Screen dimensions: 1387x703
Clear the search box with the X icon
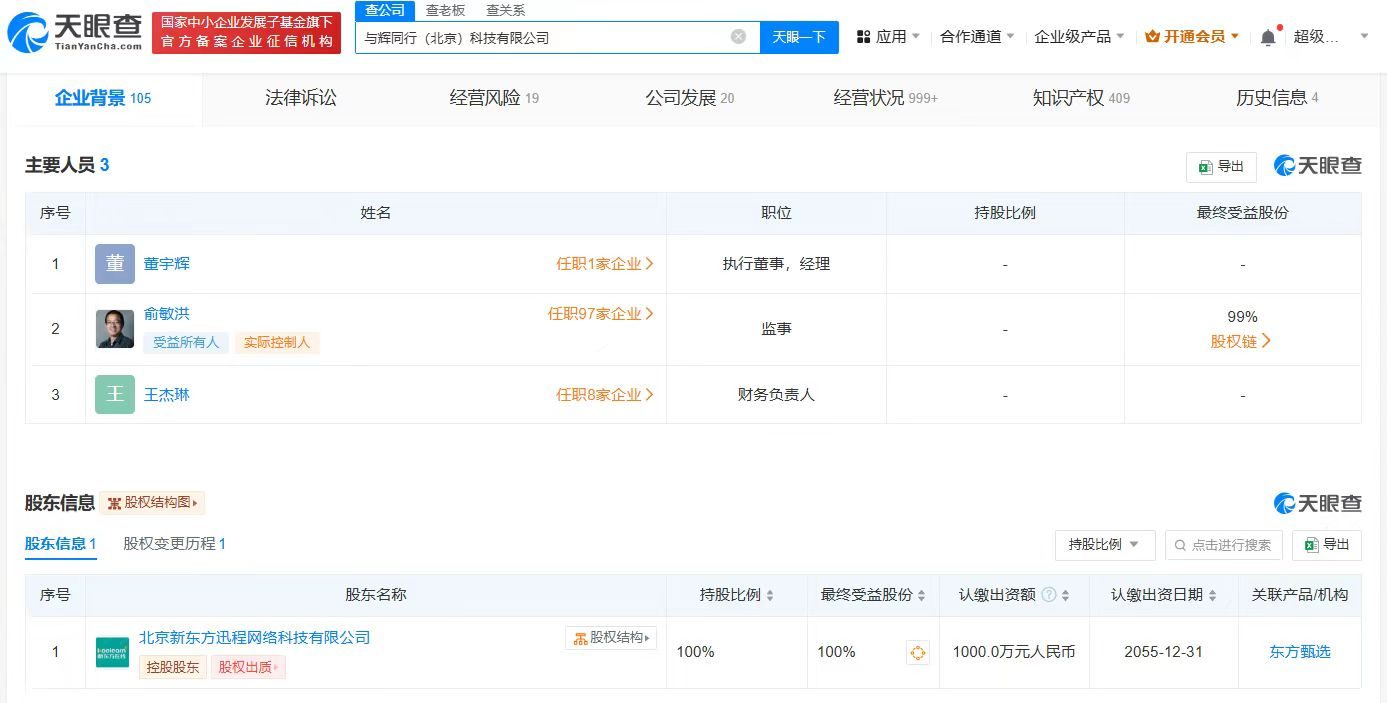[737, 36]
